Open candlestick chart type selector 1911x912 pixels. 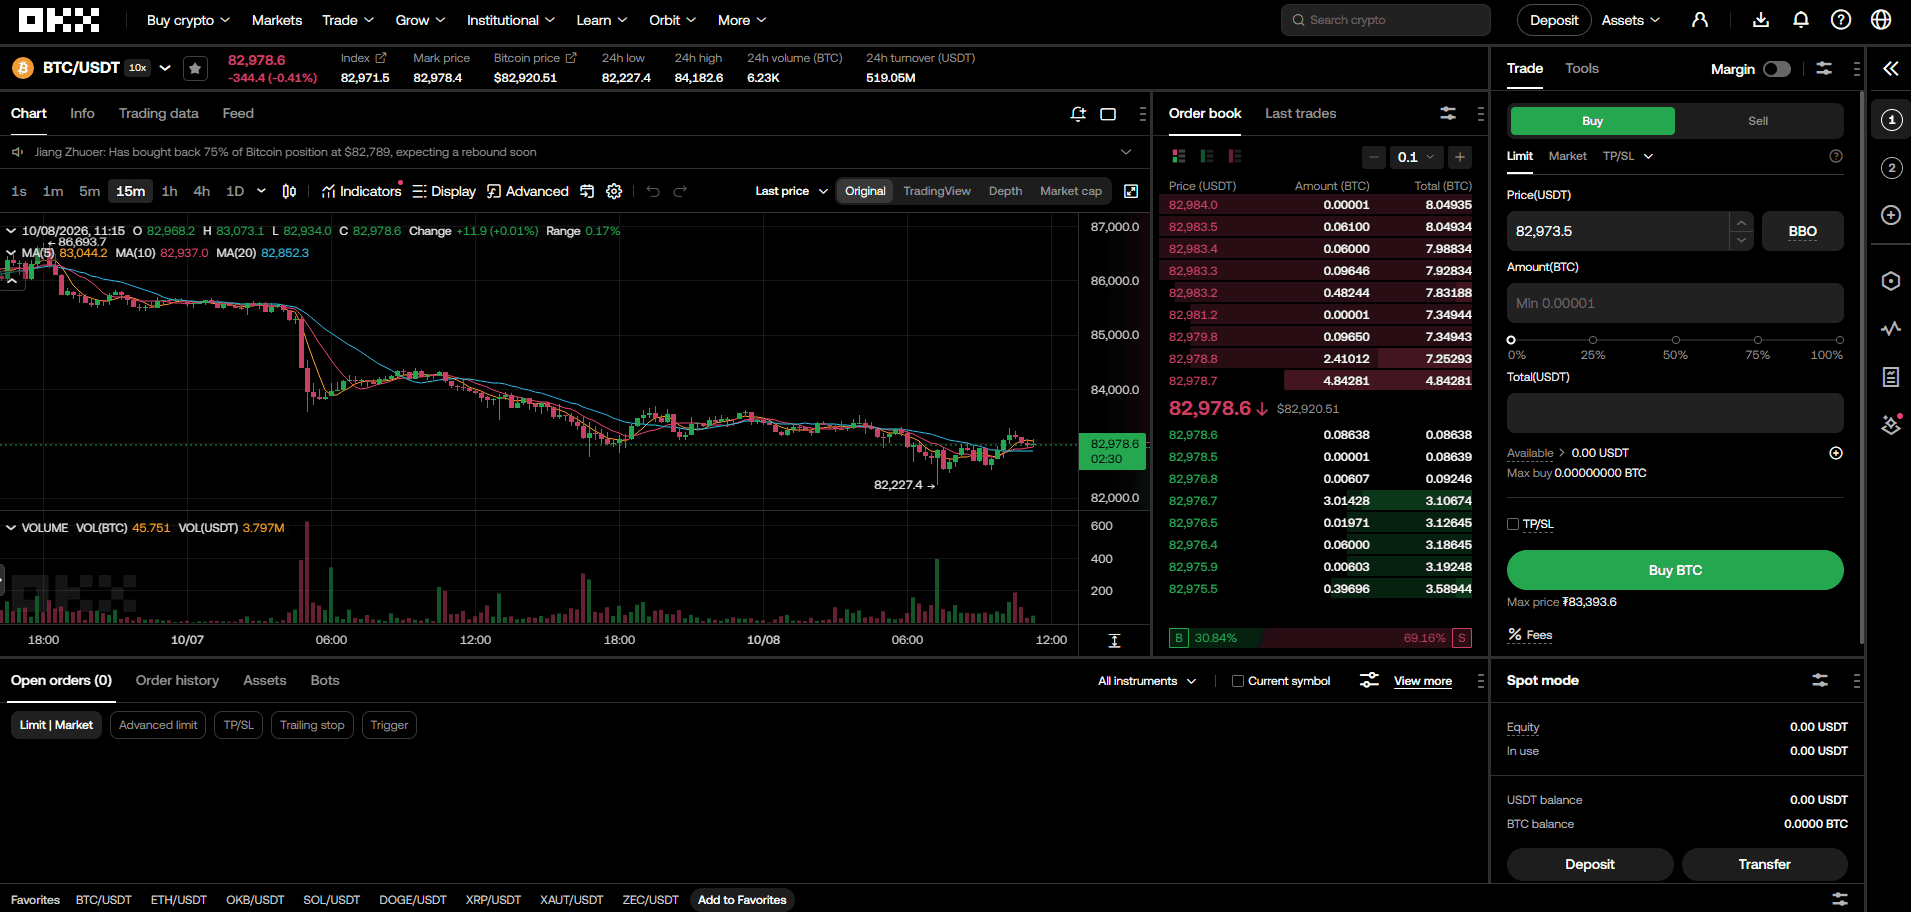[x=289, y=191]
